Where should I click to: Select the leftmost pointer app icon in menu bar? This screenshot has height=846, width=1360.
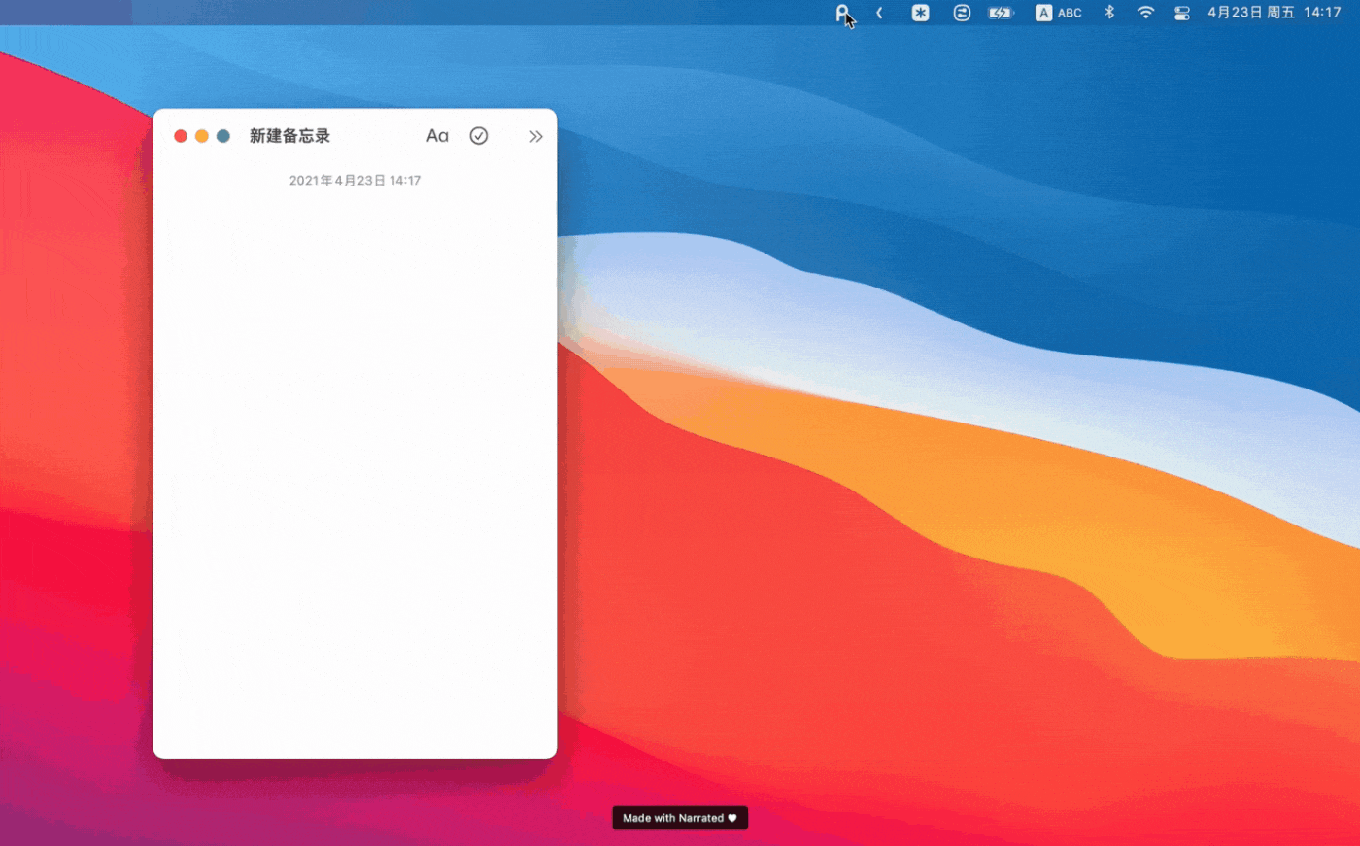pos(841,13)
